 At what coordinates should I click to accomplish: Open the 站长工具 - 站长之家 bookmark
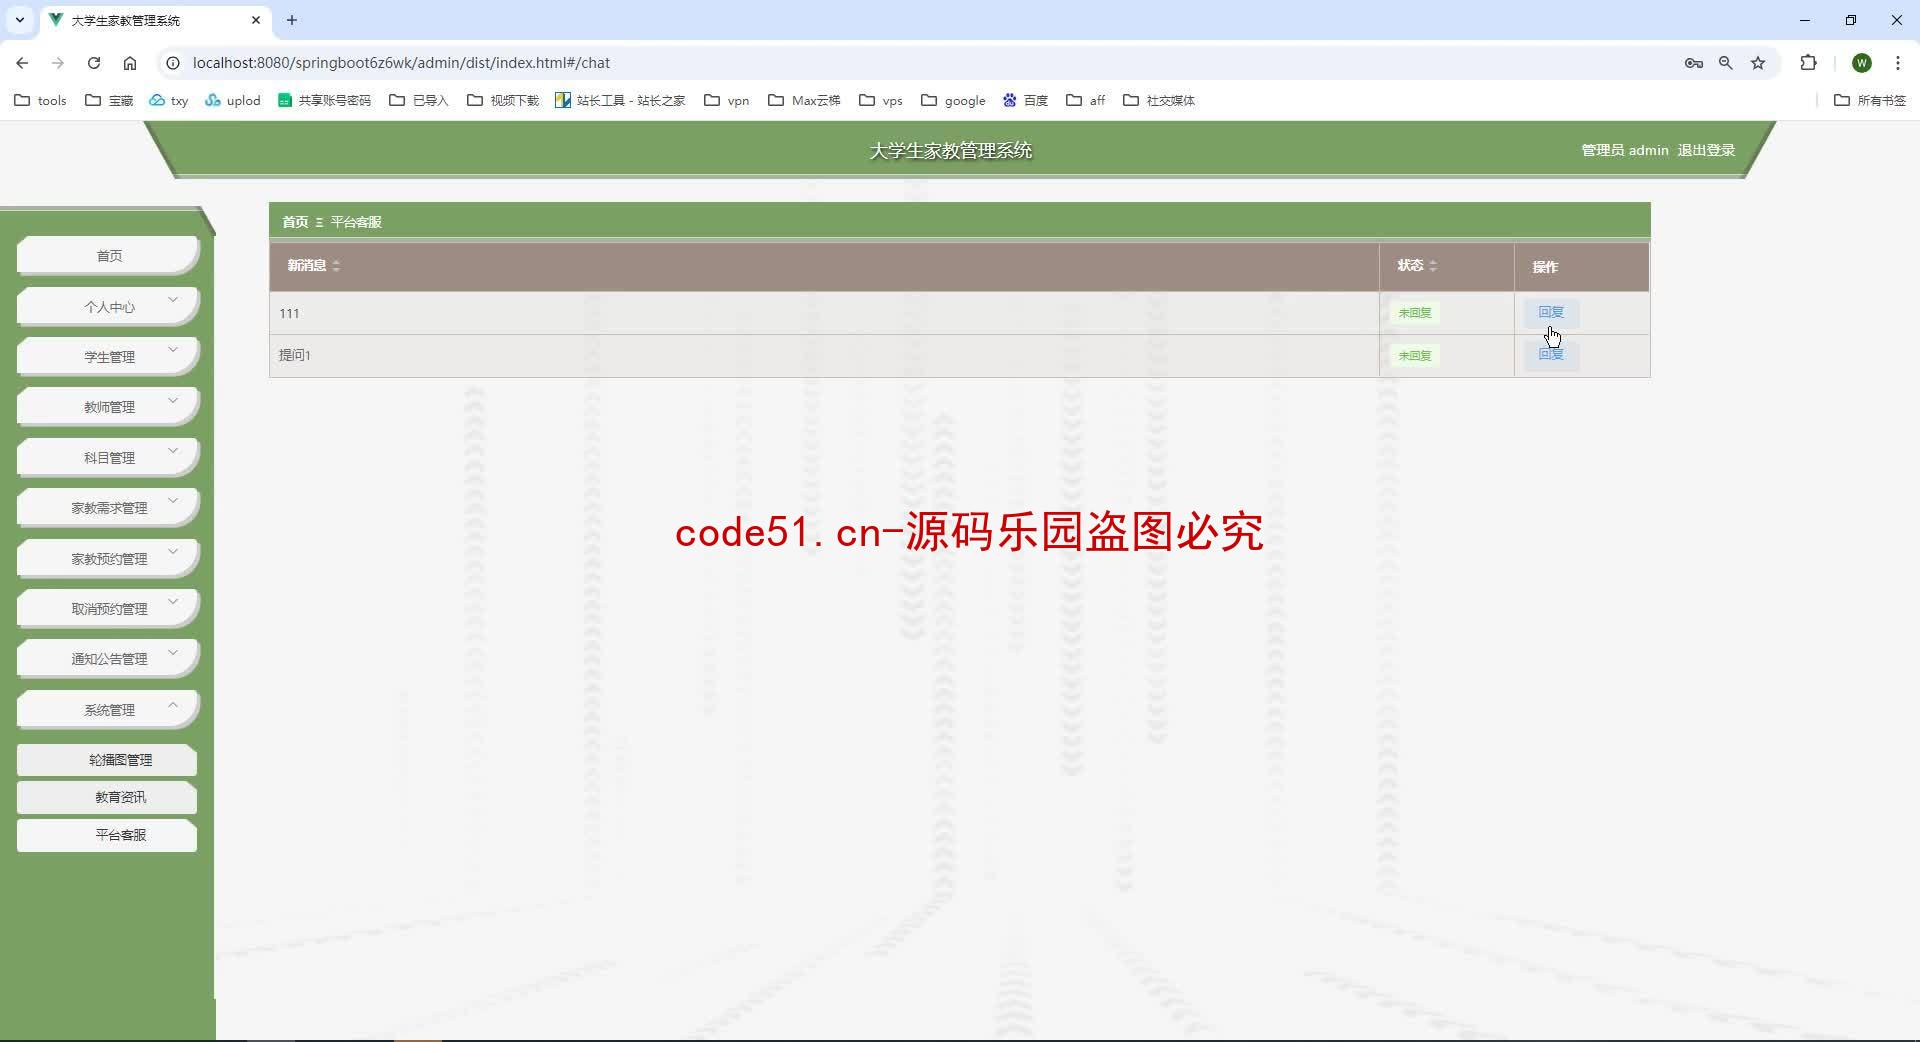pyautogui.click(x=620, y=100)
